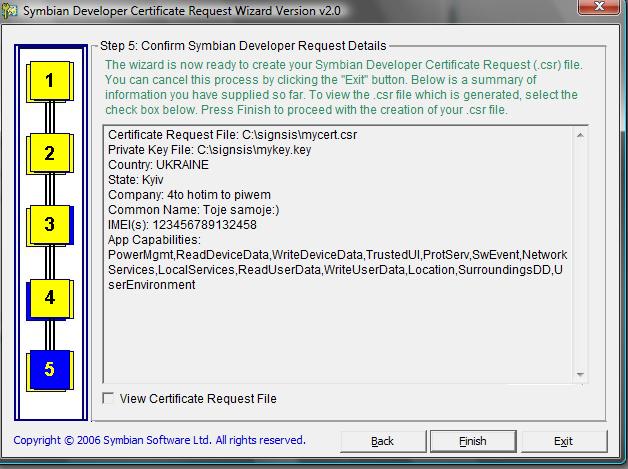Click the Symbian copyright notice text

pos(160,440)
